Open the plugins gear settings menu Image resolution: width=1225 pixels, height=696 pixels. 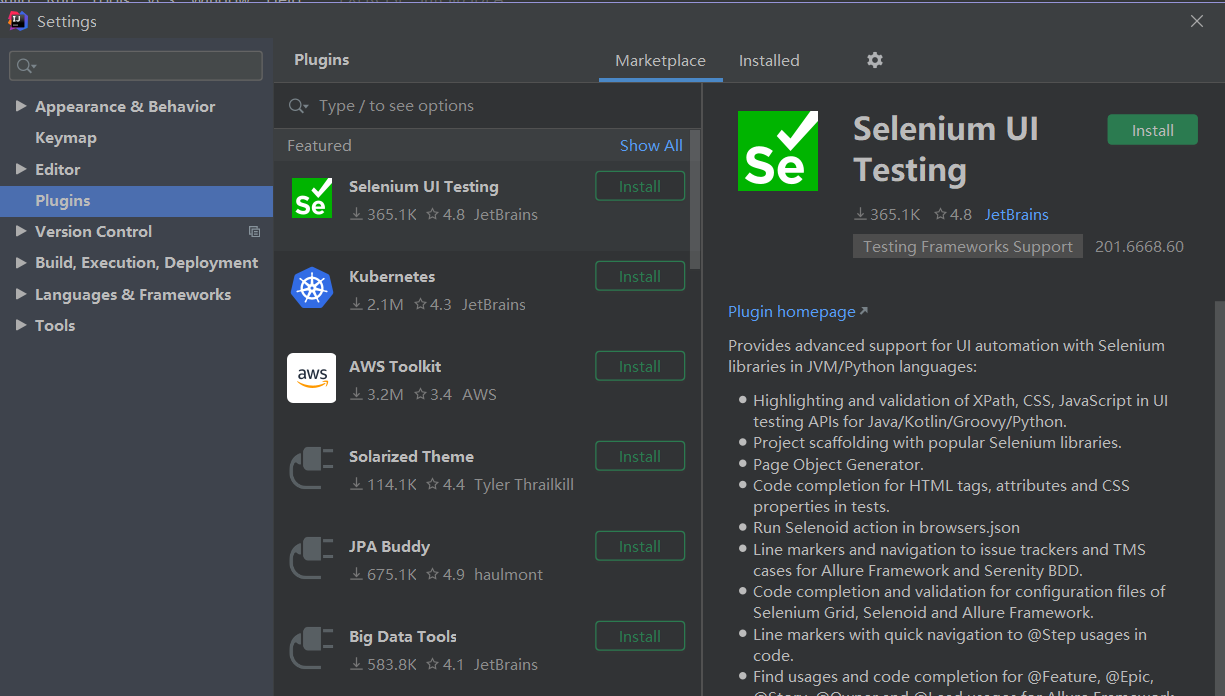(875, 60)
